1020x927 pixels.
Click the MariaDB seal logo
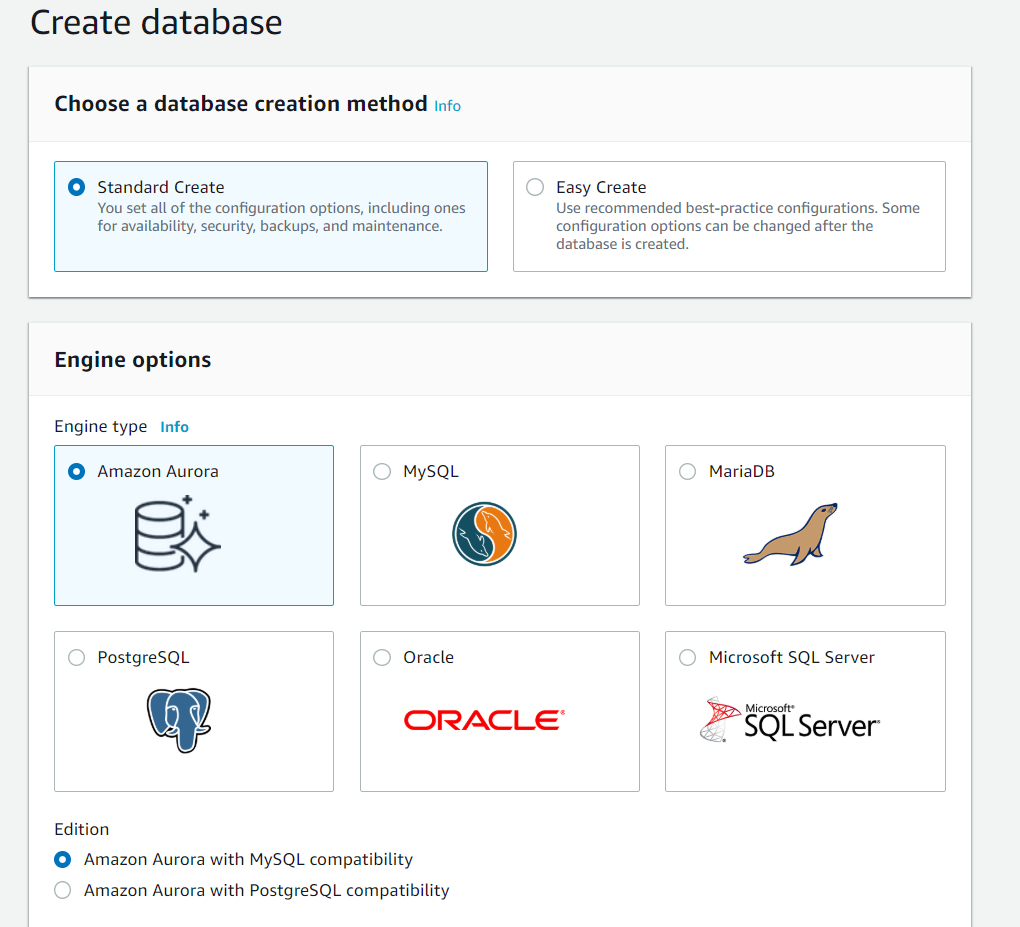(790, 535)
